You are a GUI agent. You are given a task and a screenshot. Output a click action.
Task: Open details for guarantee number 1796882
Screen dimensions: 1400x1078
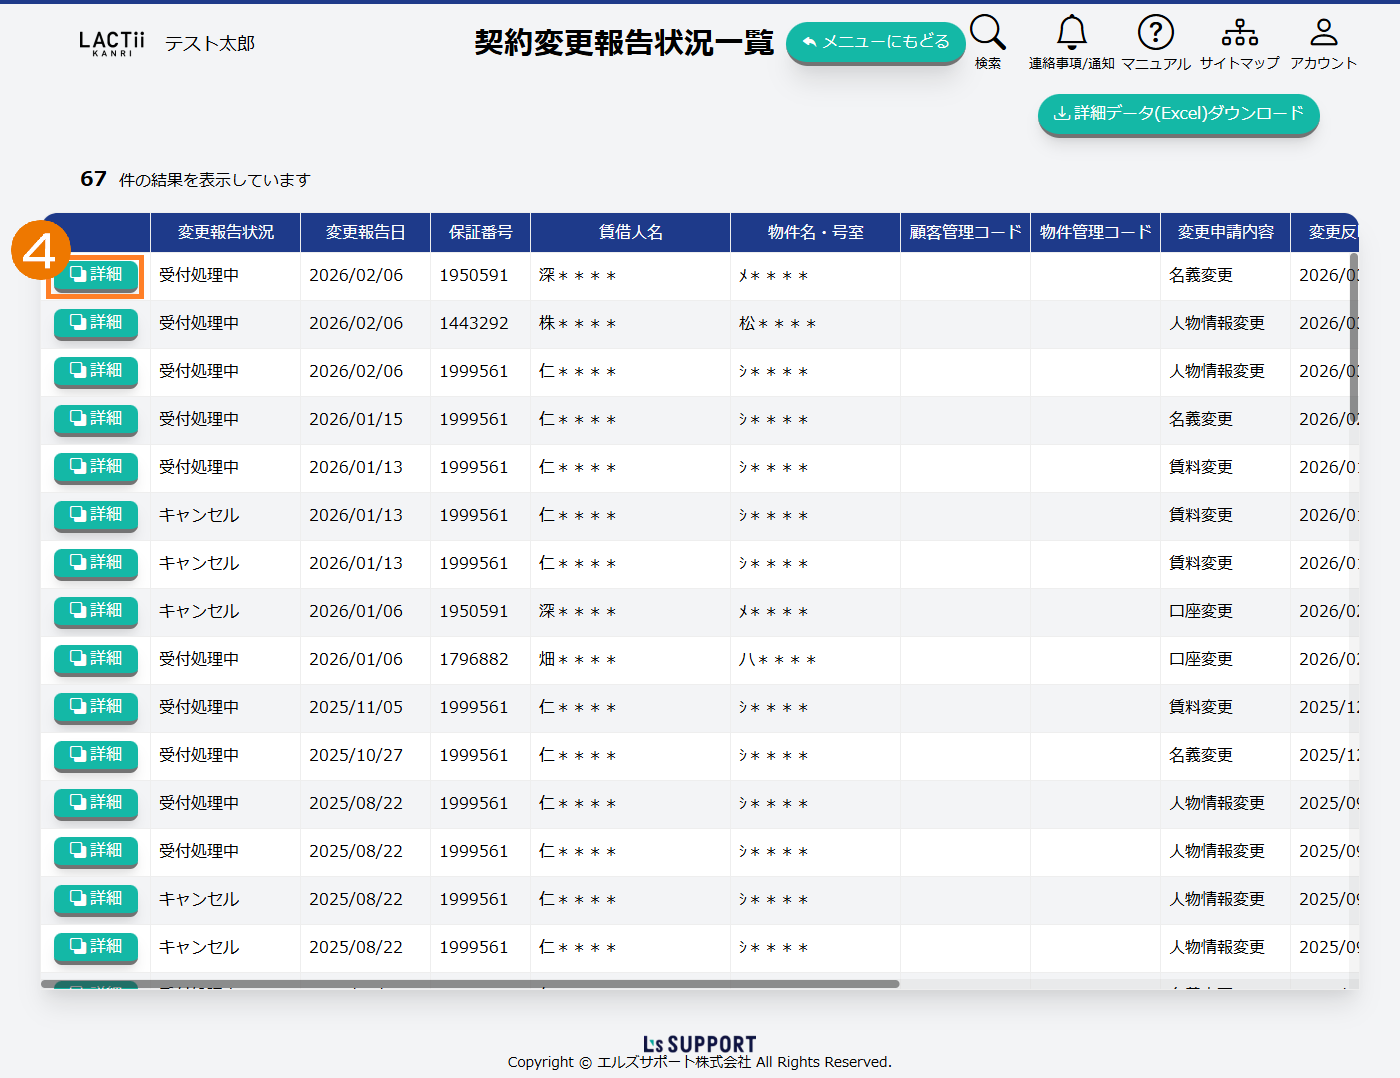pyautogui.click(x=96, y=659)
